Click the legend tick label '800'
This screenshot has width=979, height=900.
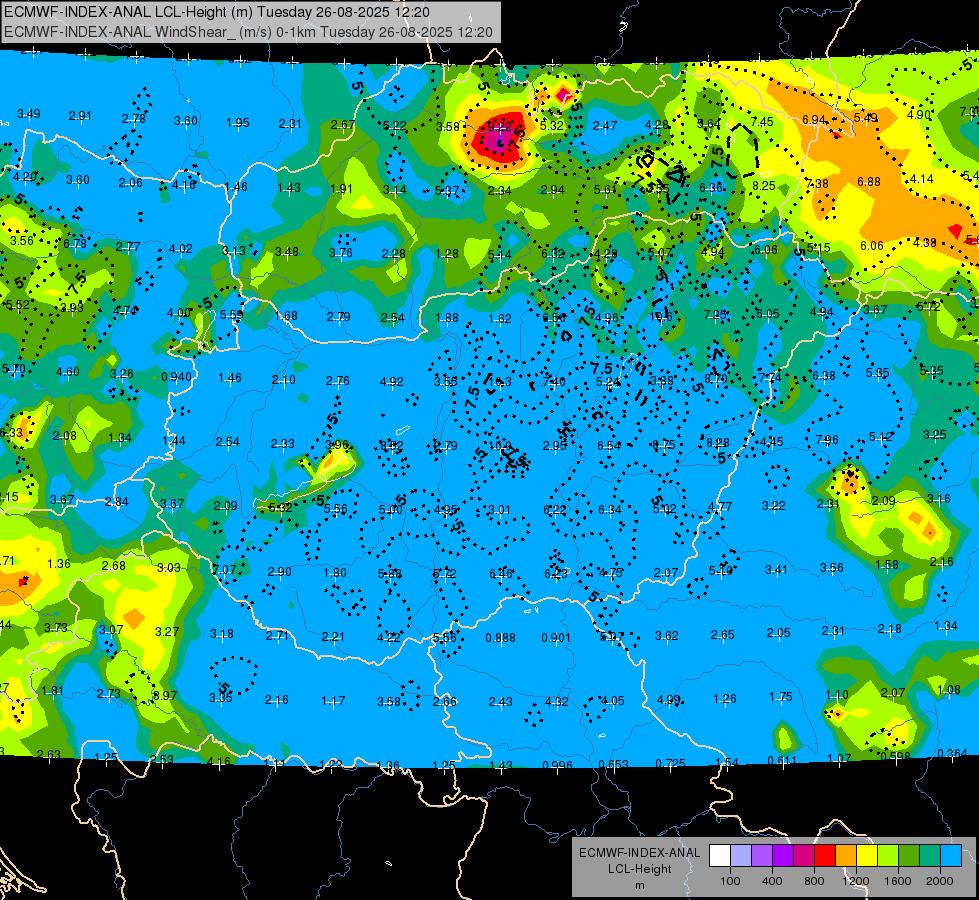[814, 881]
